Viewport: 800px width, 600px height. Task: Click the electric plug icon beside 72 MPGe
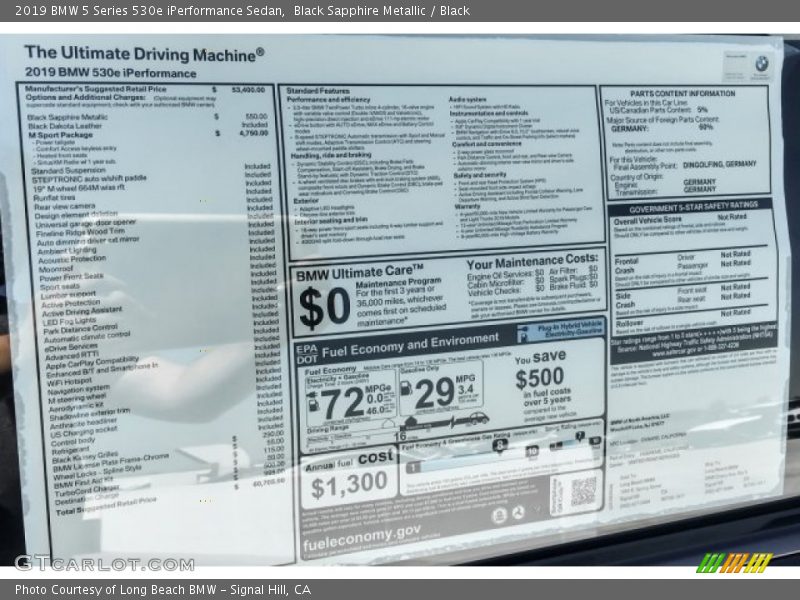[x=312, y=403]
